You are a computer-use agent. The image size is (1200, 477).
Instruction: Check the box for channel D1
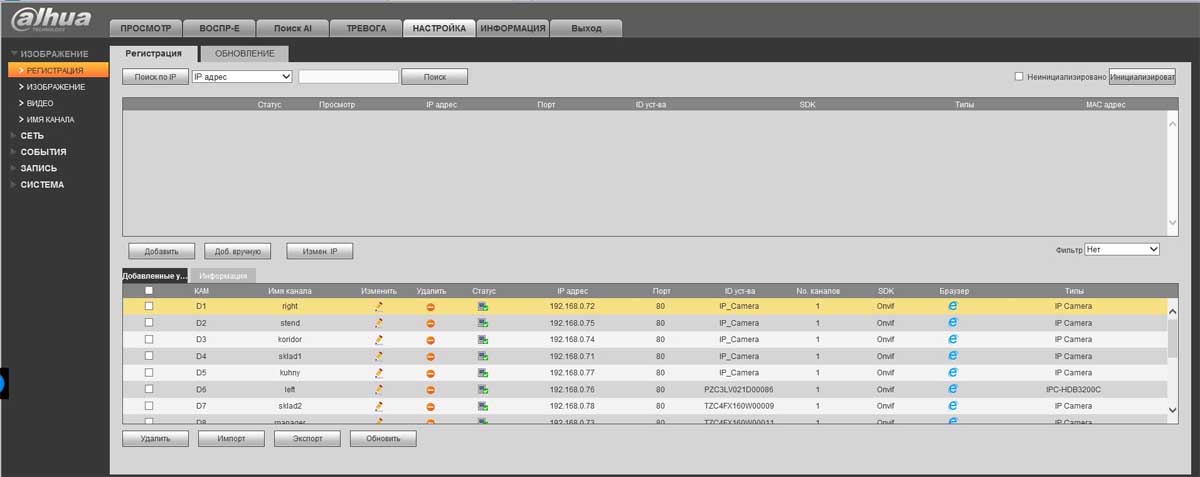coord(149,306)
